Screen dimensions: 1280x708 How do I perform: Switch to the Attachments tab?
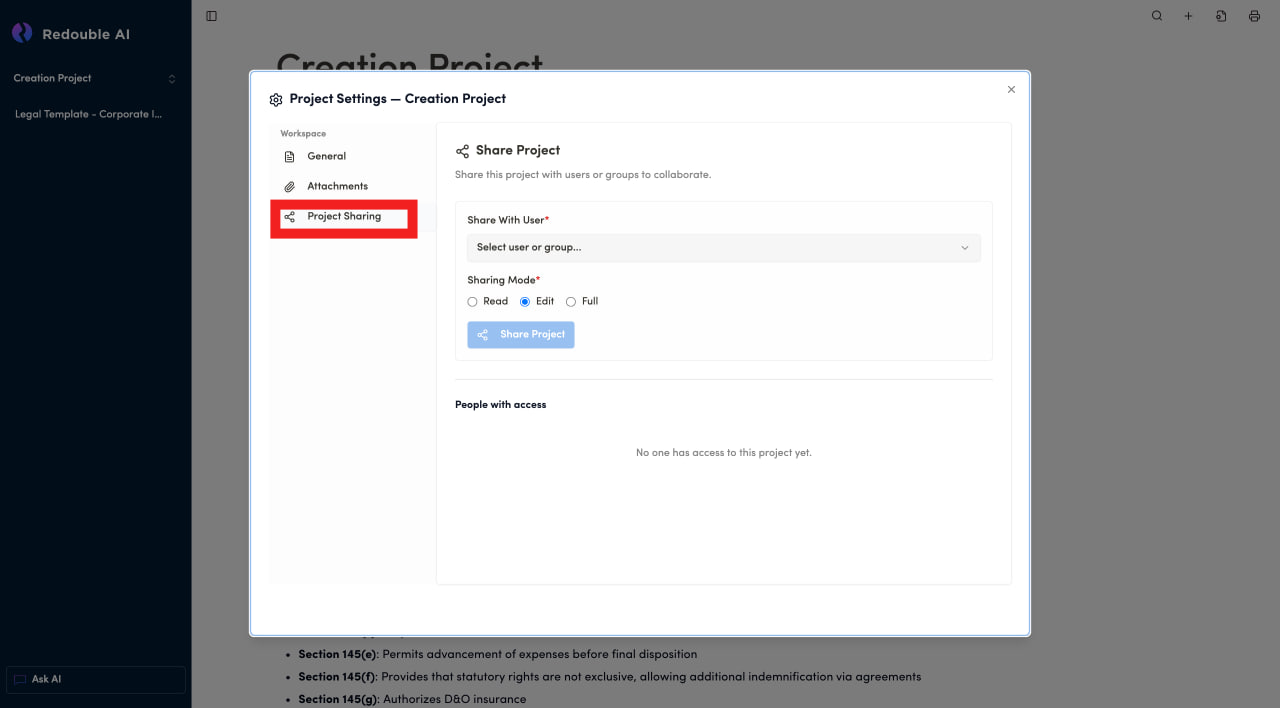[x=337, y=187]
